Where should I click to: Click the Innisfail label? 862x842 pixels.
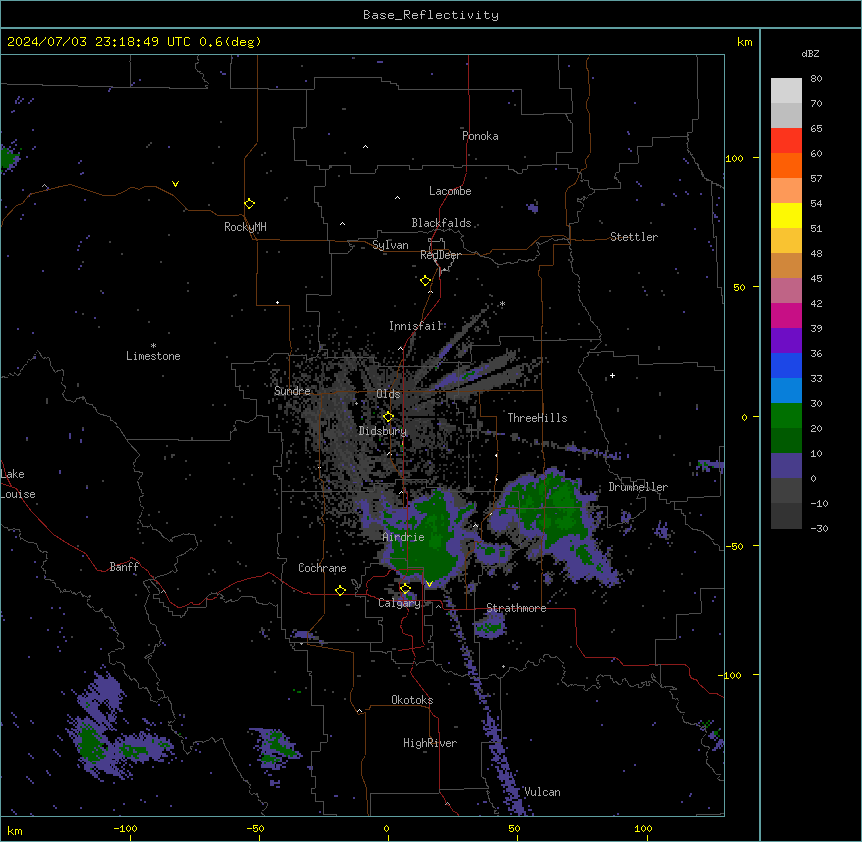tap(415, 326)
